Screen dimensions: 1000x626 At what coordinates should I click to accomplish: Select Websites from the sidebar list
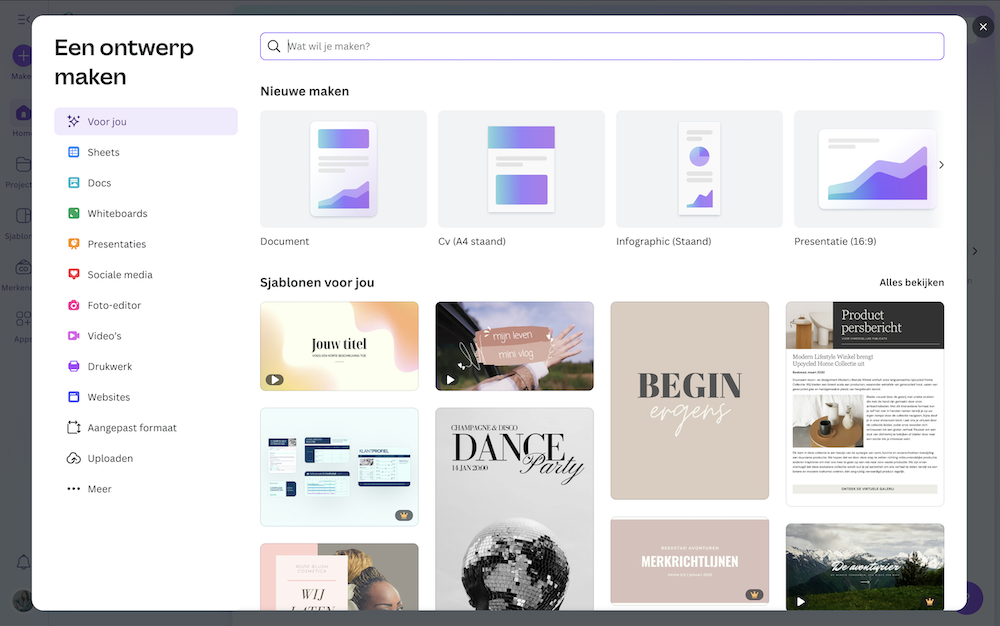[108, 397]
